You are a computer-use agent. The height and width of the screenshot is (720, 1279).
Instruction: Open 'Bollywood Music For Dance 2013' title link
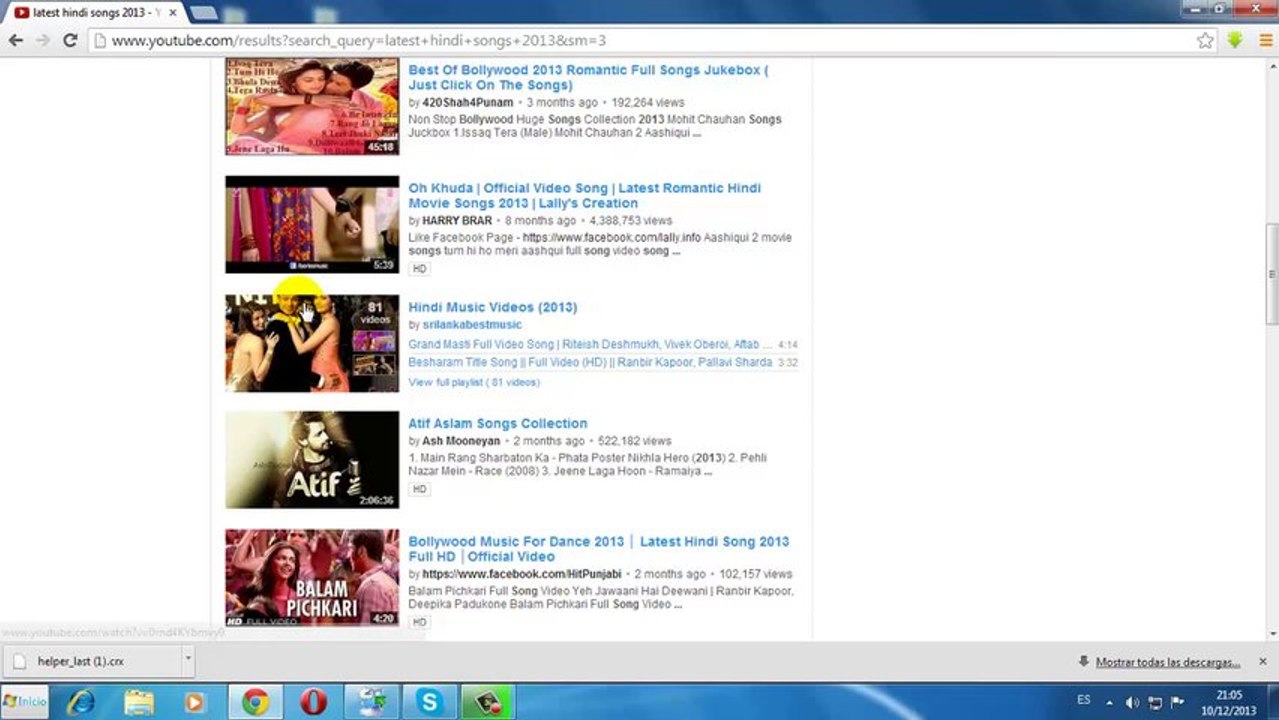[598, 548]
